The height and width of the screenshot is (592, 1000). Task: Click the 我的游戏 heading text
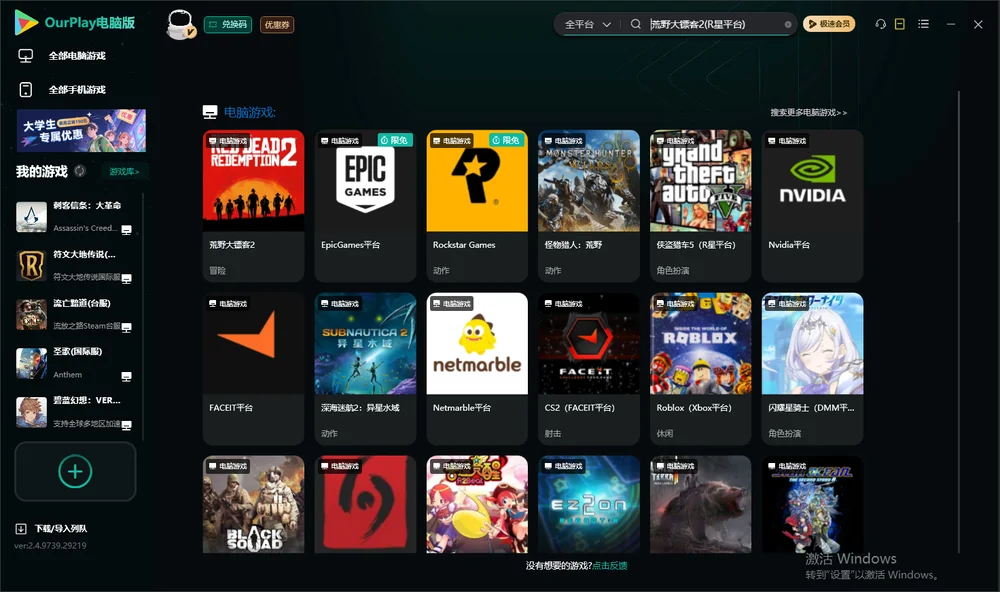pos(41,172)
